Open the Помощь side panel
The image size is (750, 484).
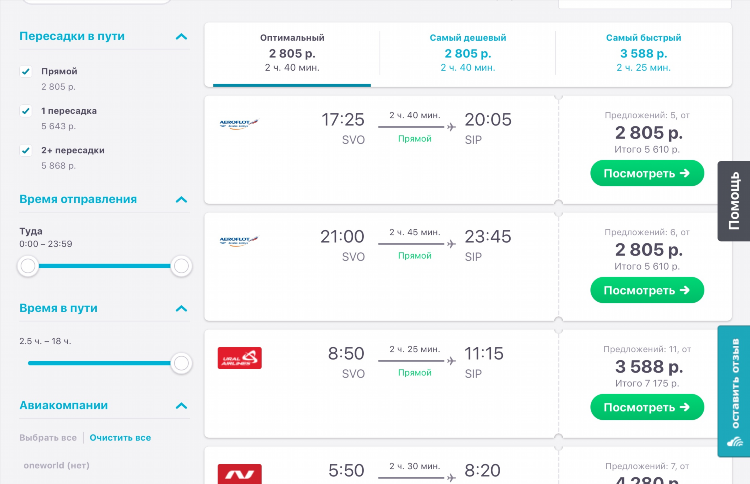point(734,201)
